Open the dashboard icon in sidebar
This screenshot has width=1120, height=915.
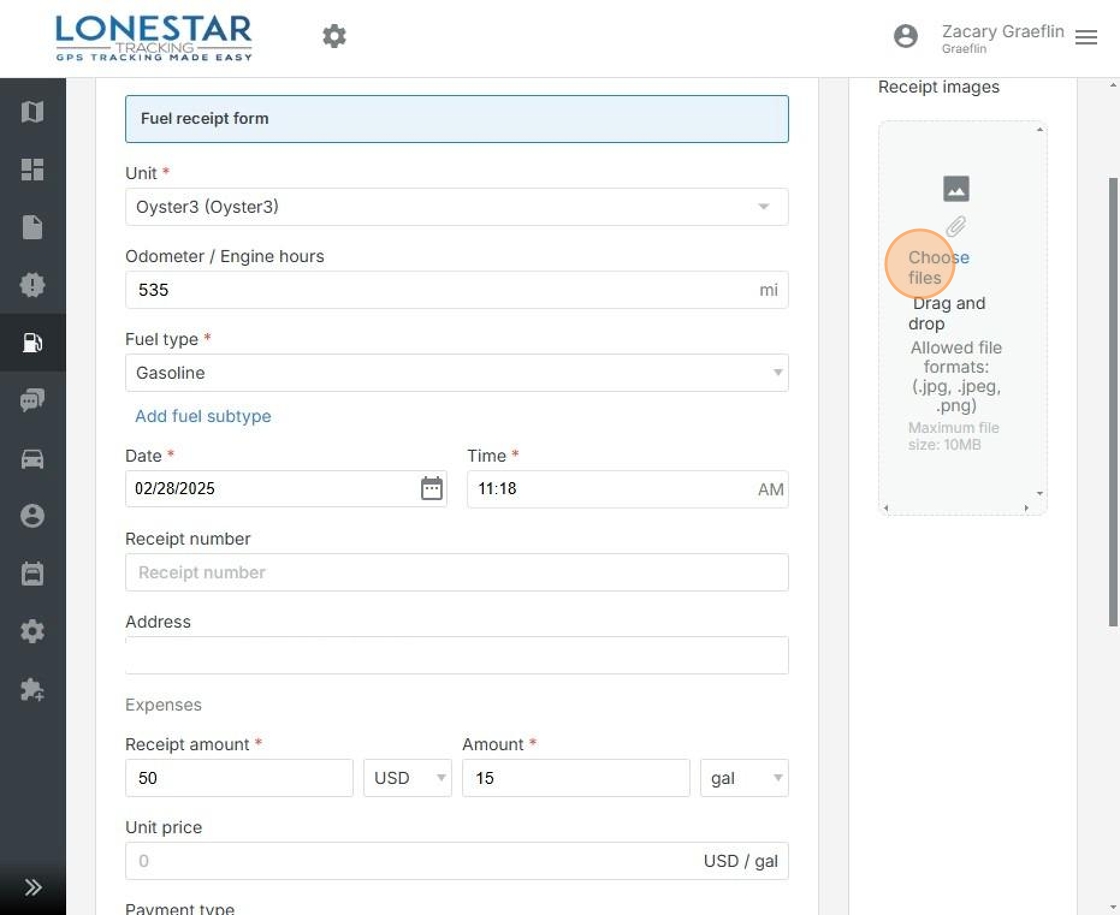coord(32,169)
